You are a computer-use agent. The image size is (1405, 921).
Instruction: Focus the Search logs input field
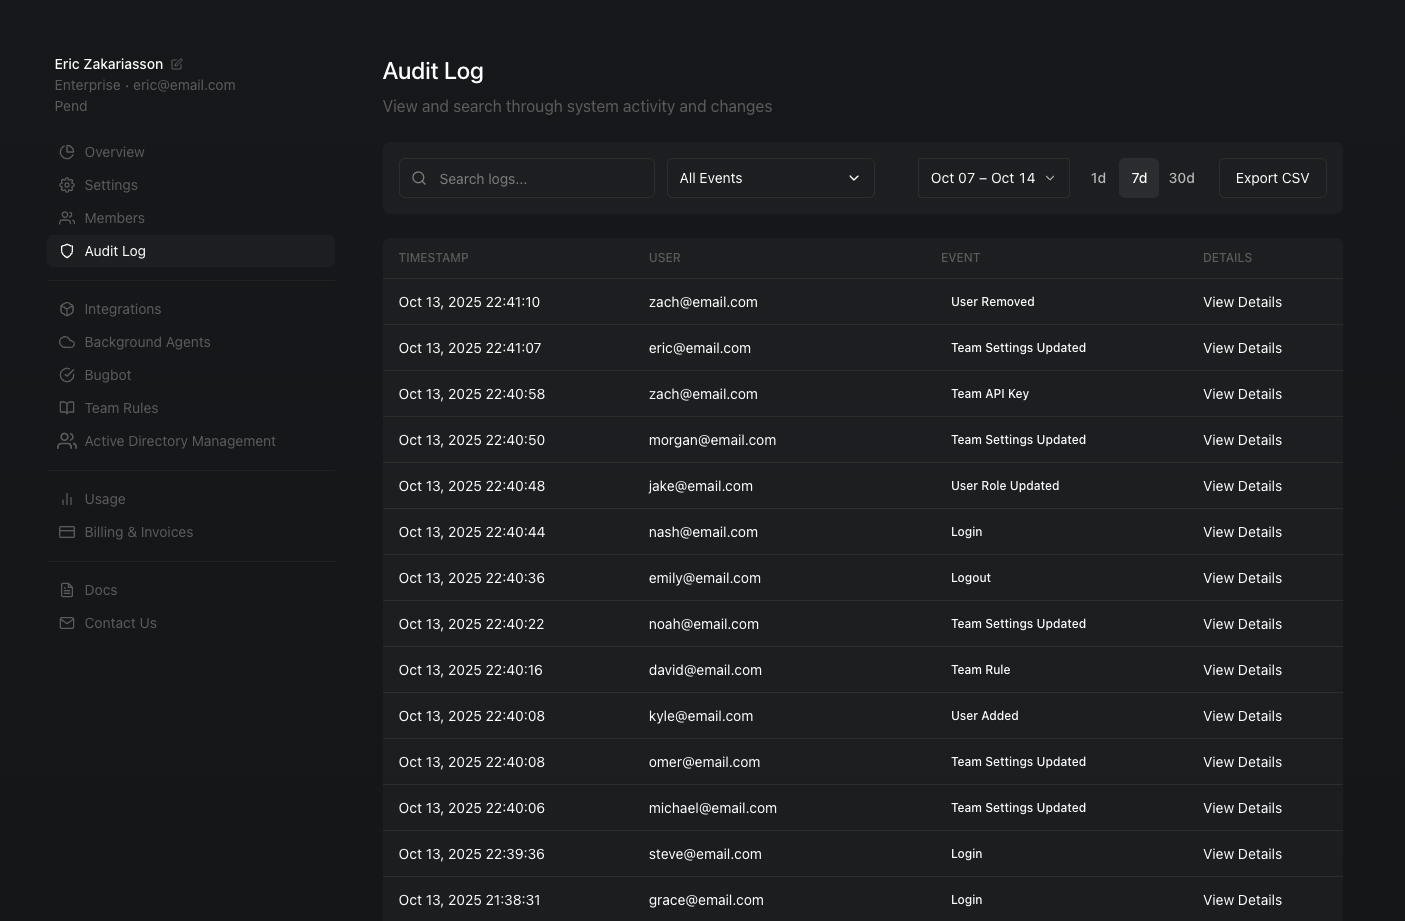point(540,179)
